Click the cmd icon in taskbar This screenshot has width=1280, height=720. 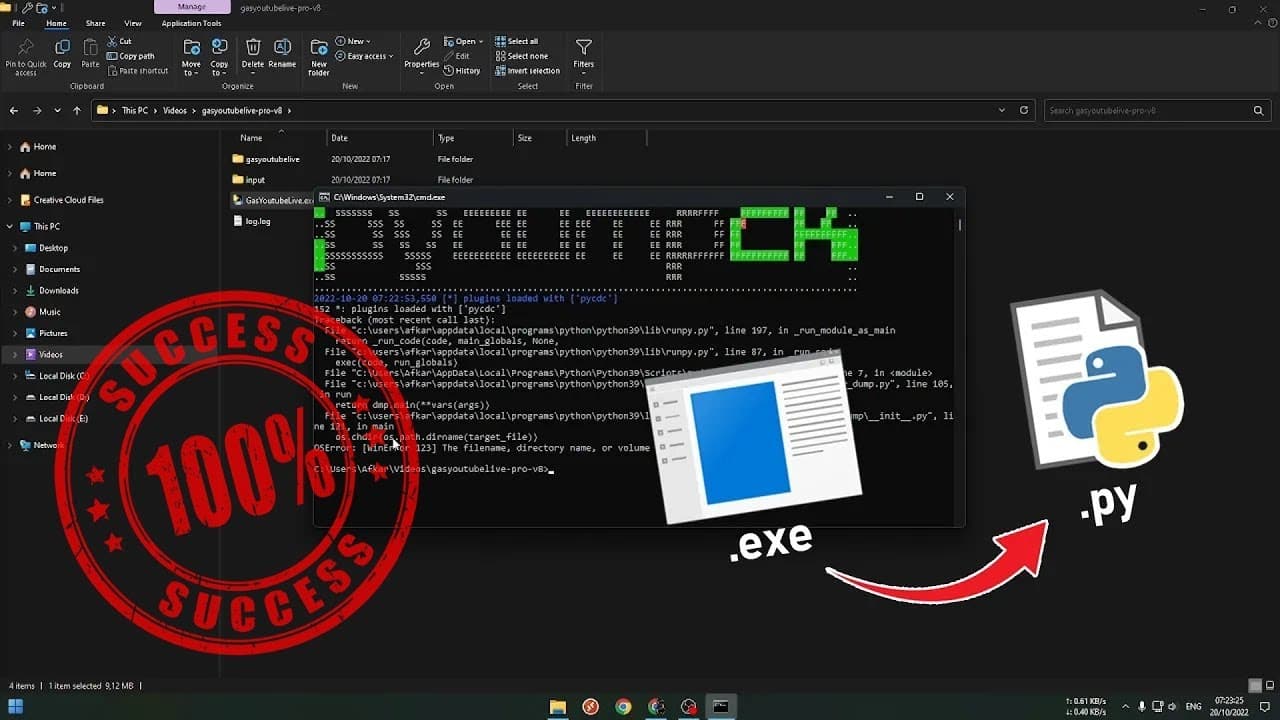coord(720,707)
